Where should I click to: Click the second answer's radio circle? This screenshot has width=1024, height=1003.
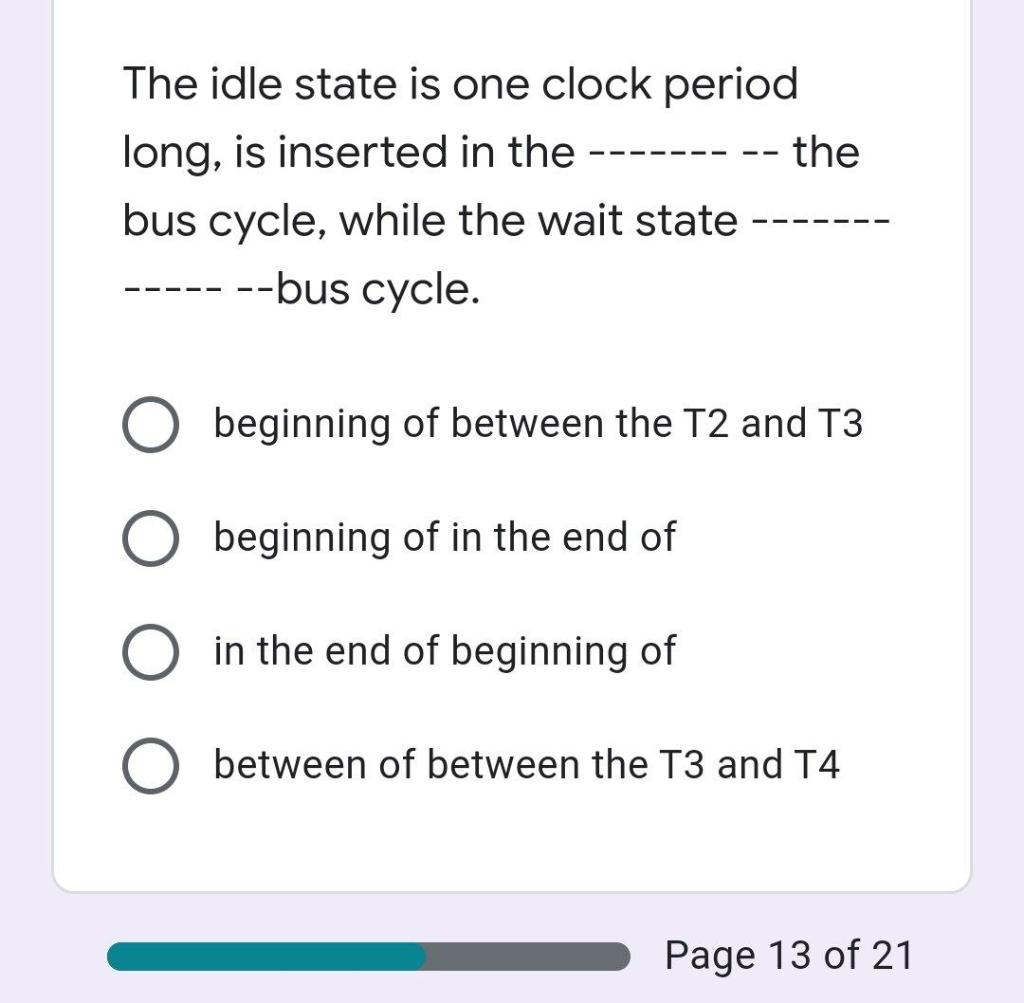[150, 538]
